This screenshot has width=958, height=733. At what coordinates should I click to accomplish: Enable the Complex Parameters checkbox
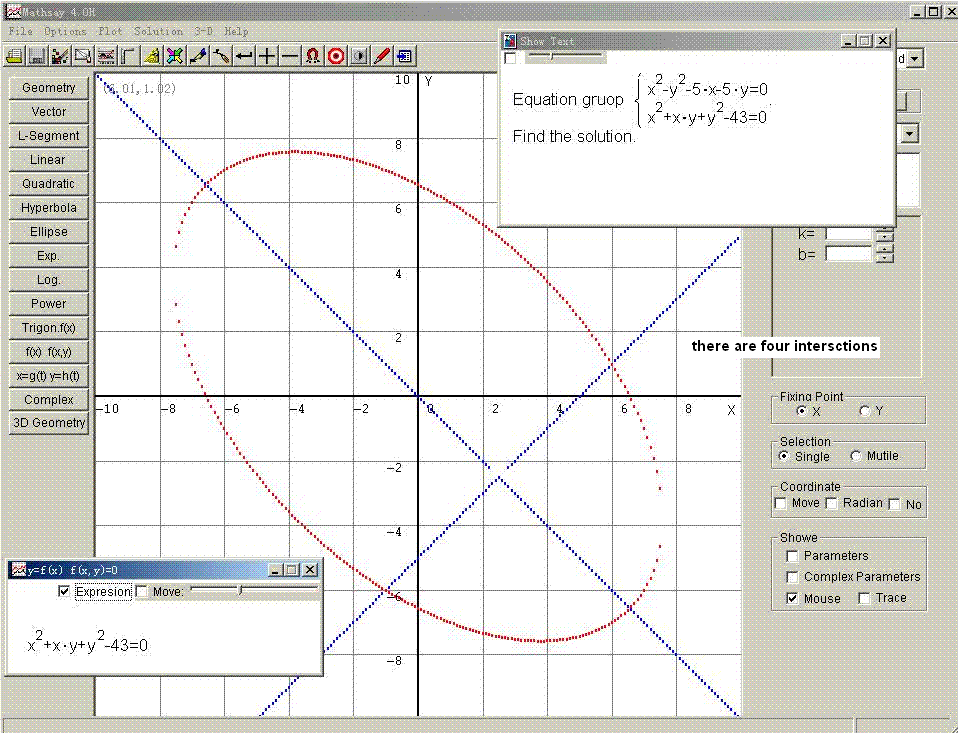(x=792, y=577)
